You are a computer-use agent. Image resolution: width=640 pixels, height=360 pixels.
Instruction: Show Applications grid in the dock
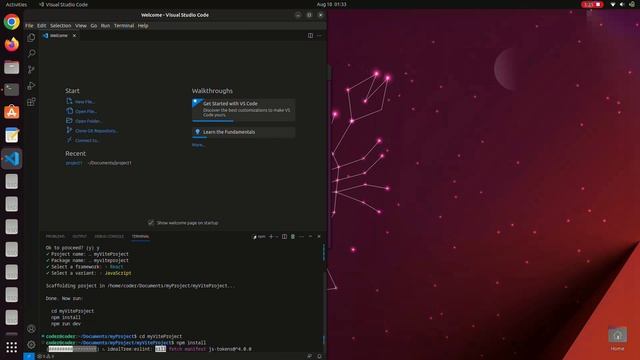click(x=11, y=347)
